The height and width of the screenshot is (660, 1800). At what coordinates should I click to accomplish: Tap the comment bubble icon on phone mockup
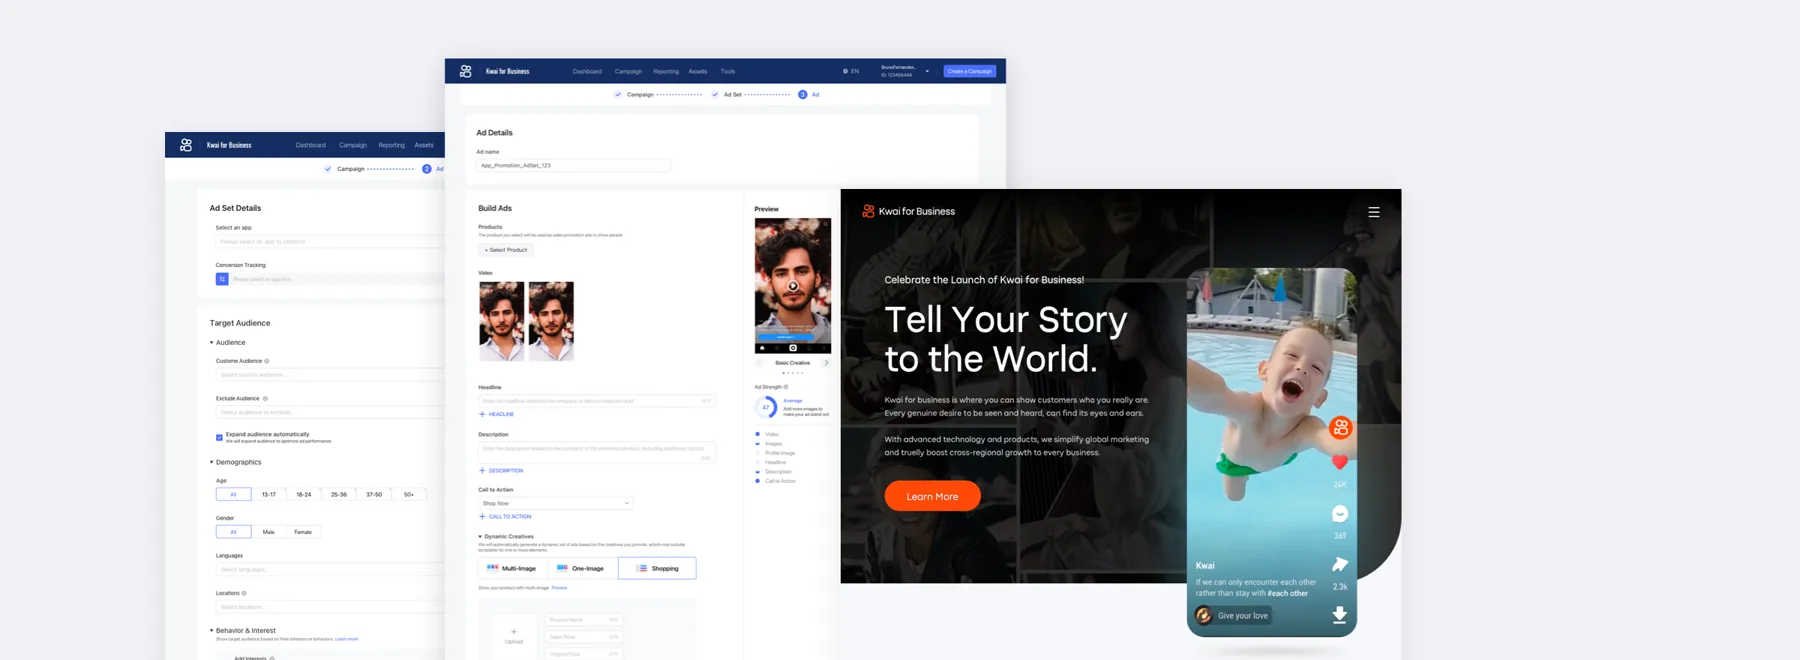pyautogui.click(x=1340, y=514)
